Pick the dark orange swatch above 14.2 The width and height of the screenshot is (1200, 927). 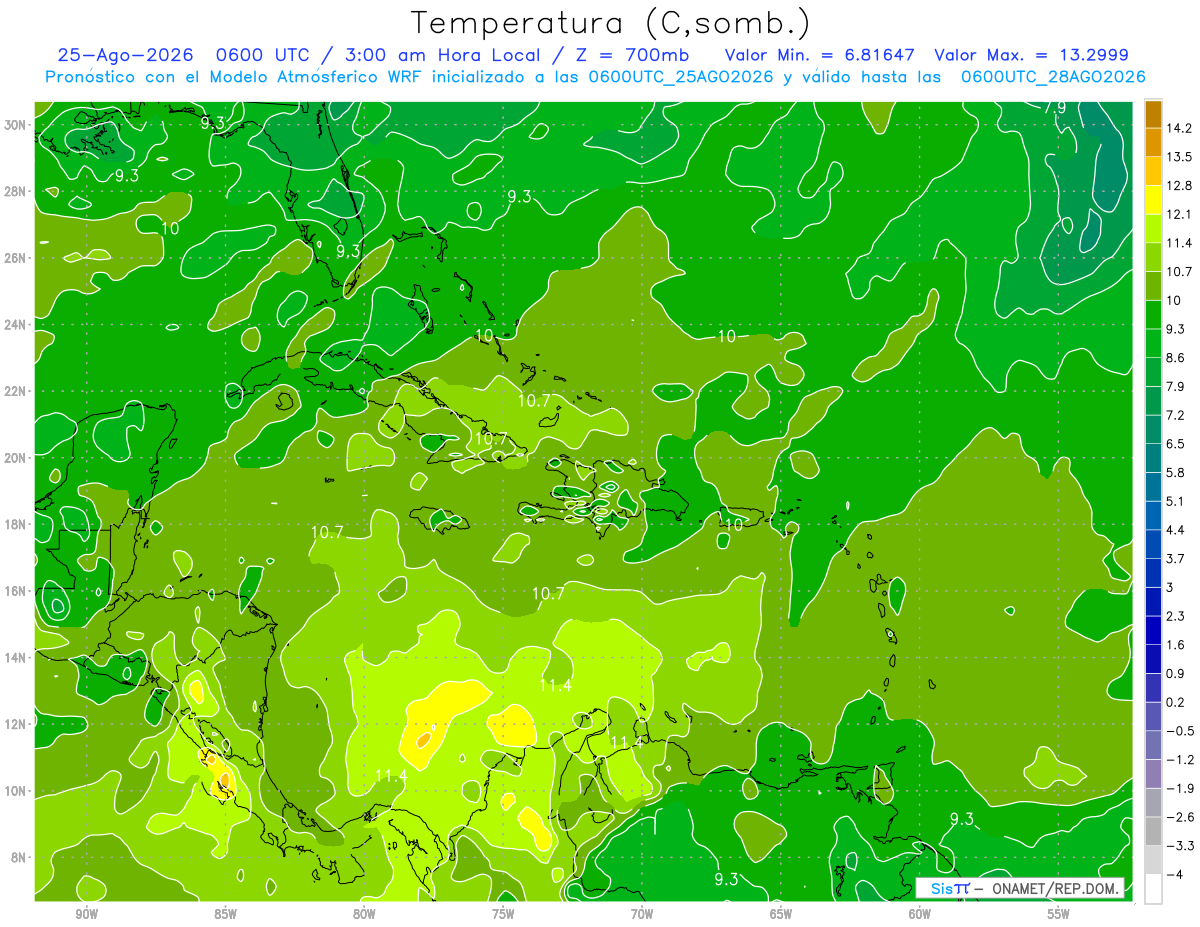point(1153,114)
